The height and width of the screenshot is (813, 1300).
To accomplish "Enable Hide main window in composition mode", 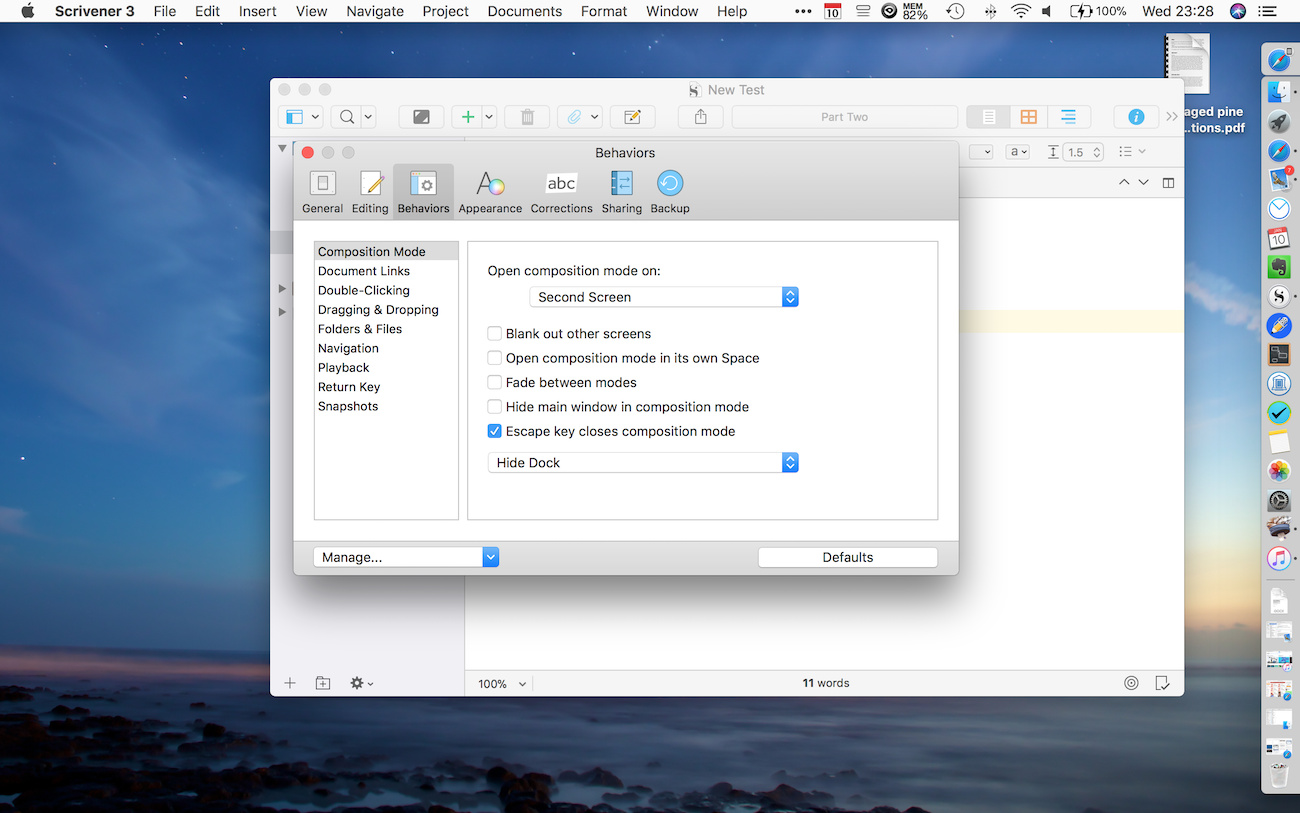I will [x=494, y=407].
